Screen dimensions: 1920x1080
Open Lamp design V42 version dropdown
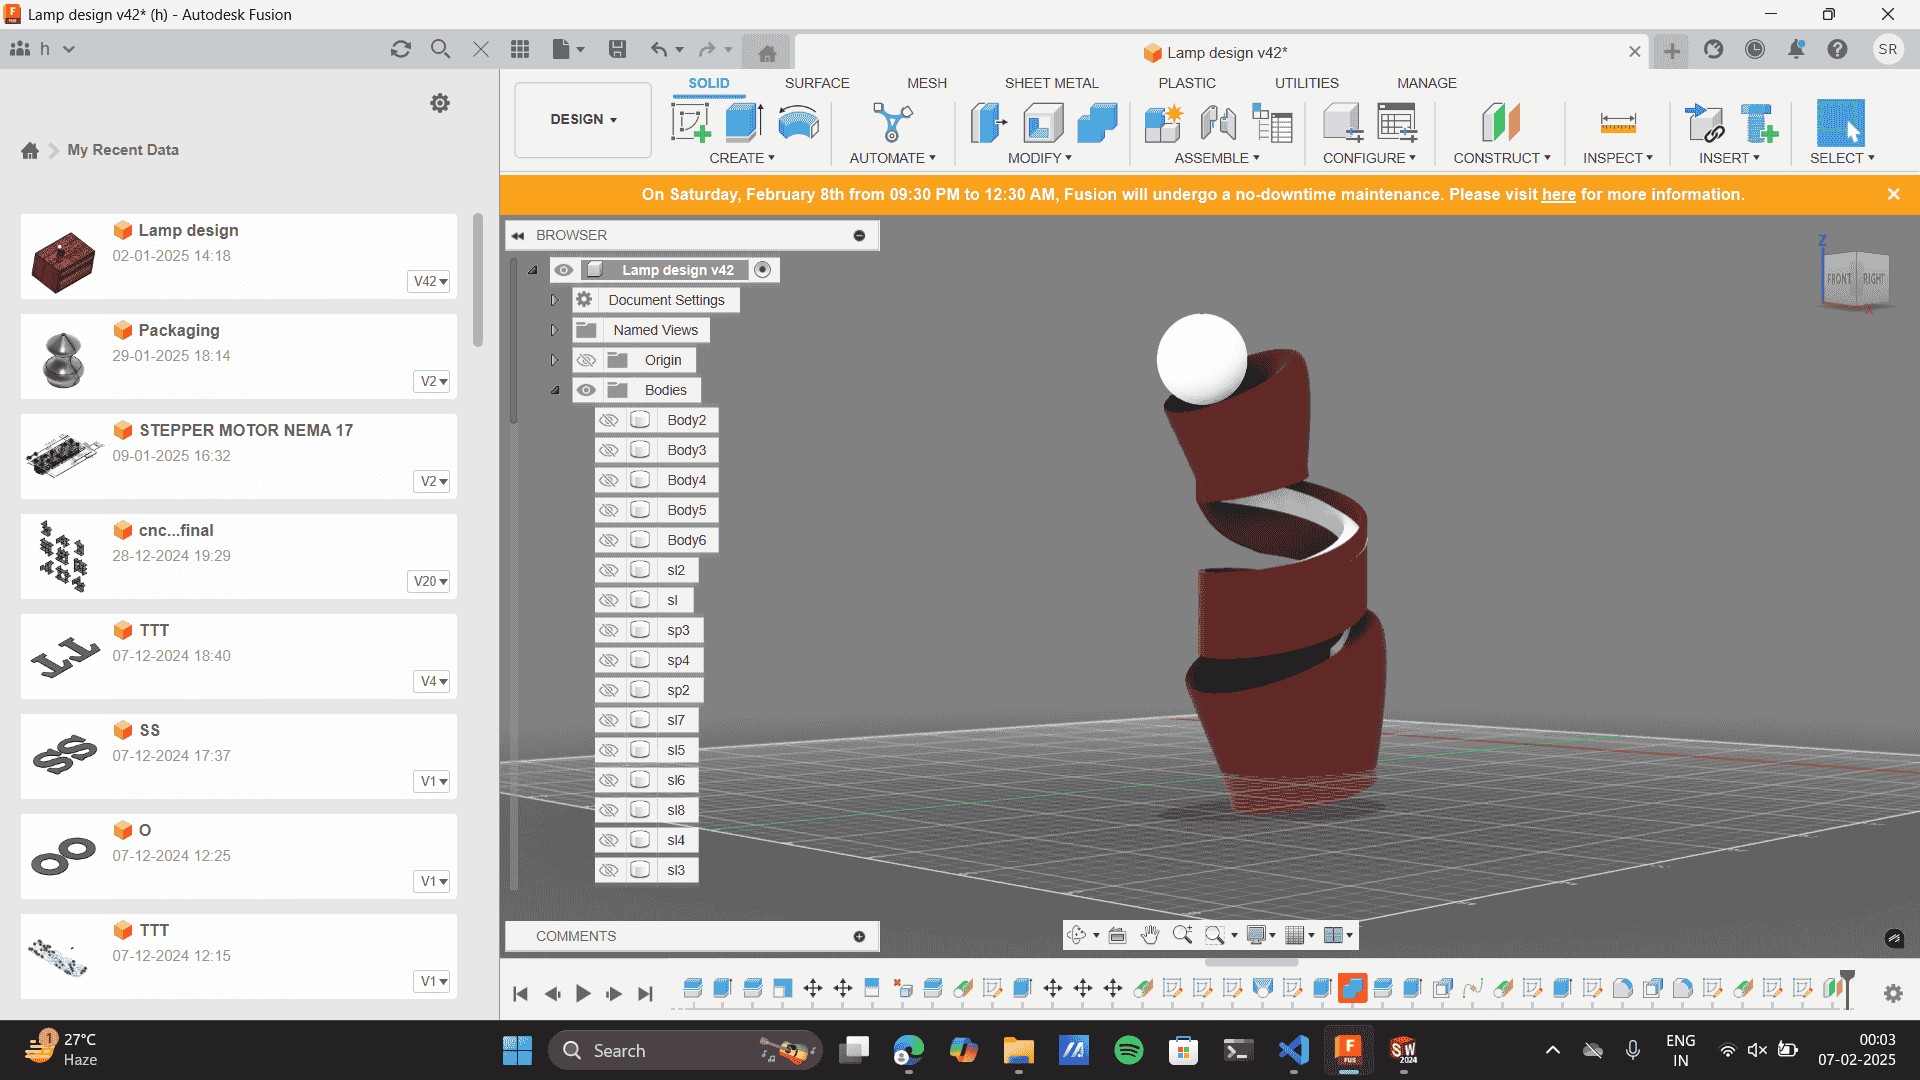(x=430, y=281)
